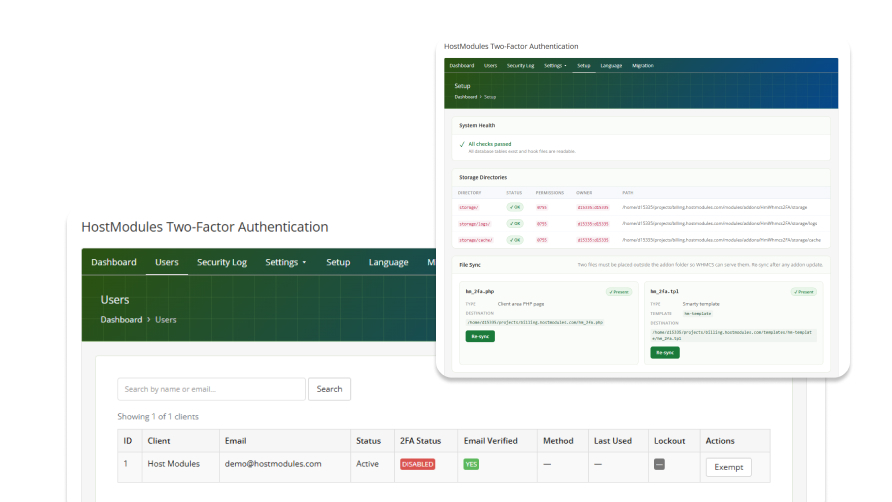892x502 pixels.
Task: Select the Migration tab in Setup window
Action: click(x=643, y=65)
